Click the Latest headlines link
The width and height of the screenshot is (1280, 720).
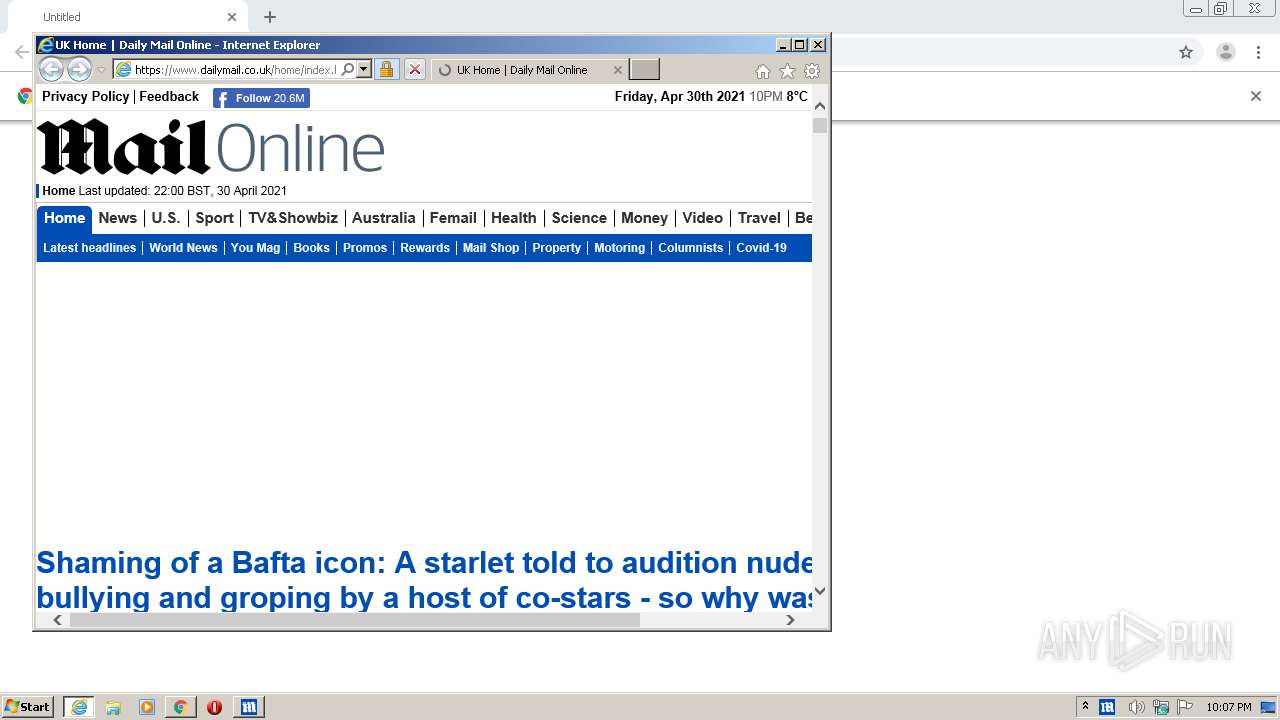[x=89, y=248]
